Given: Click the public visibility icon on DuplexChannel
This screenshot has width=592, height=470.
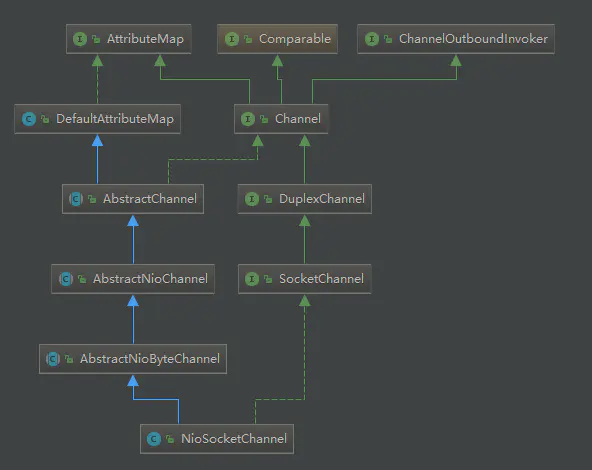Looking at the screenshot, I should point(268,199).
